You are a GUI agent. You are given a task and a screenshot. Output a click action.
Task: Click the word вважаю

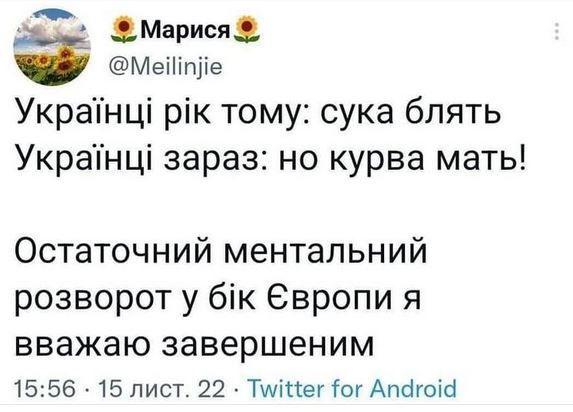pos(81,344)
